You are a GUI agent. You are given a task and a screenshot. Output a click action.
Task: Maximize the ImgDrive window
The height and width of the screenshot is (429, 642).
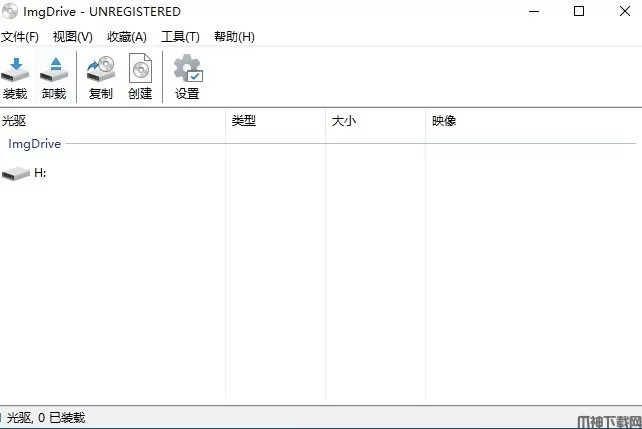point(579,11)
